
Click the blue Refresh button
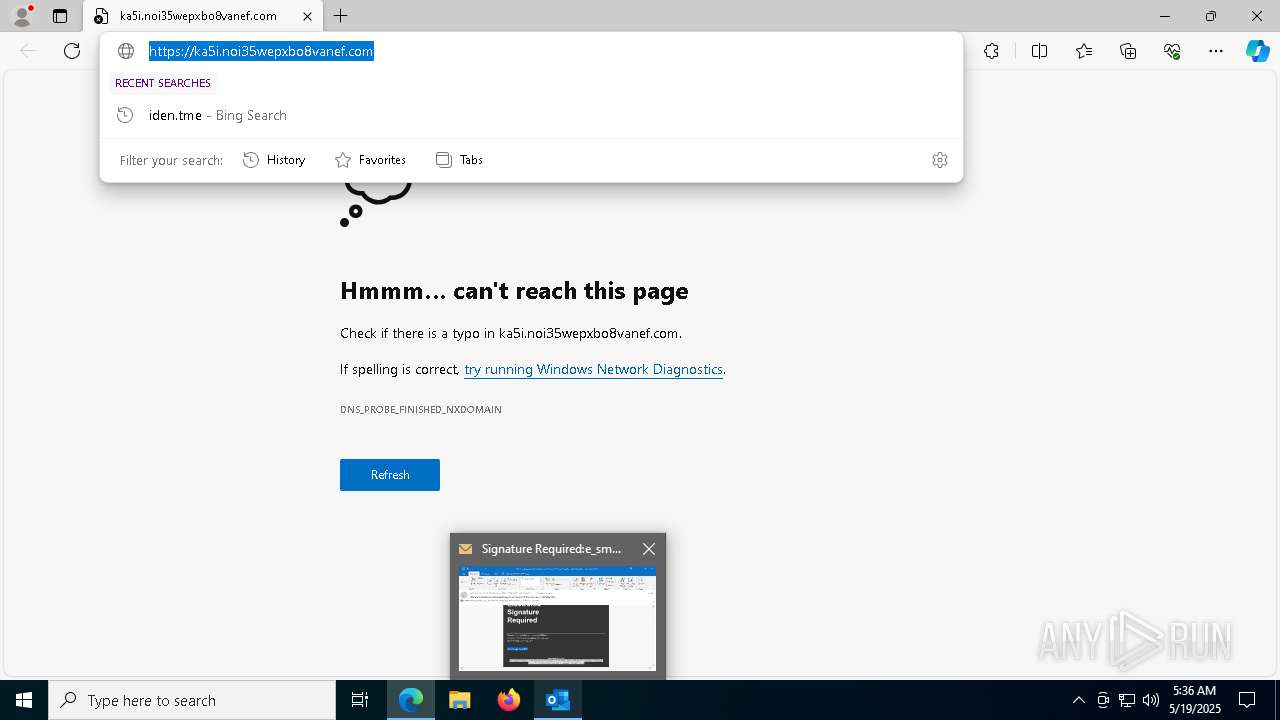pos(390,475)
